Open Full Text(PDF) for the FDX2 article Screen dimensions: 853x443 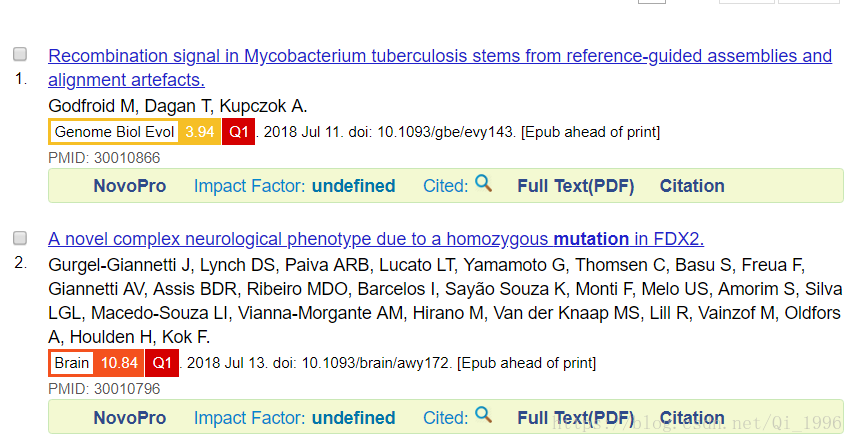click(576, 418)
